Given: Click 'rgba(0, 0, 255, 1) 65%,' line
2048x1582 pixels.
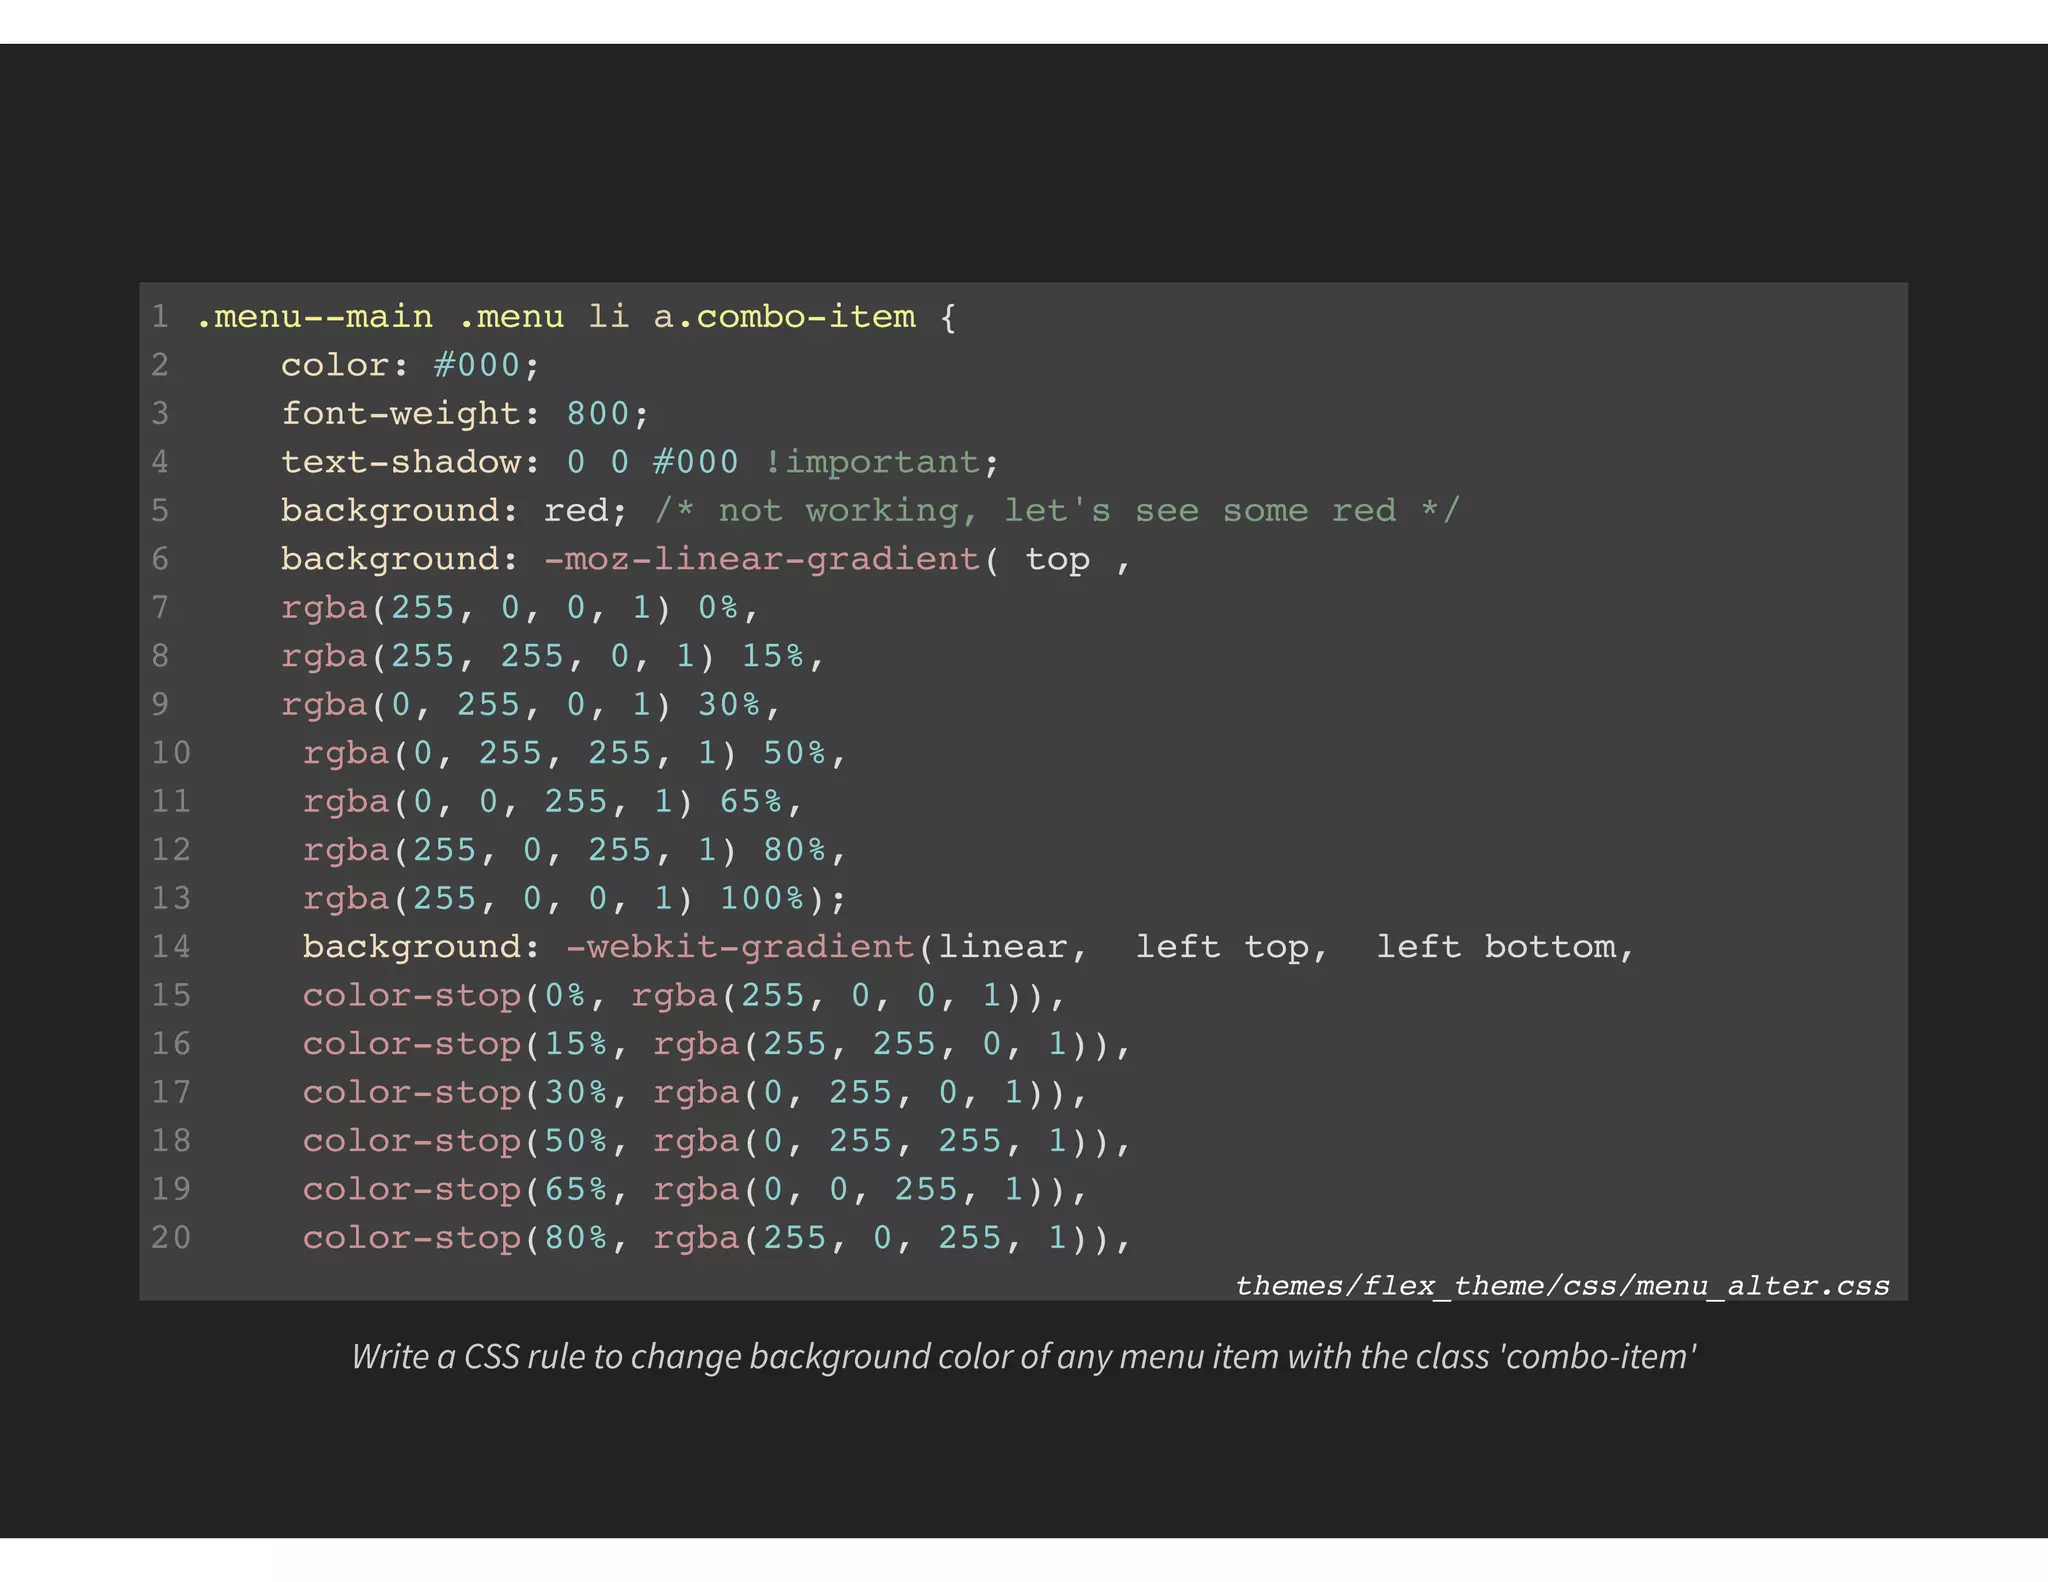Looking at the screenshot, I should click(553, 802).
